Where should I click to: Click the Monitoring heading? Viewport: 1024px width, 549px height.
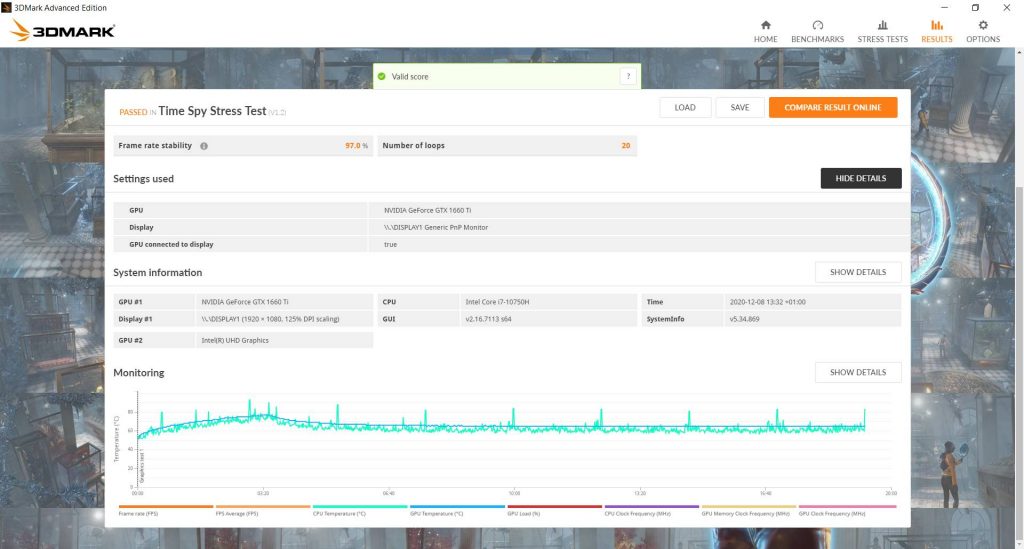[x=138, y=373]
